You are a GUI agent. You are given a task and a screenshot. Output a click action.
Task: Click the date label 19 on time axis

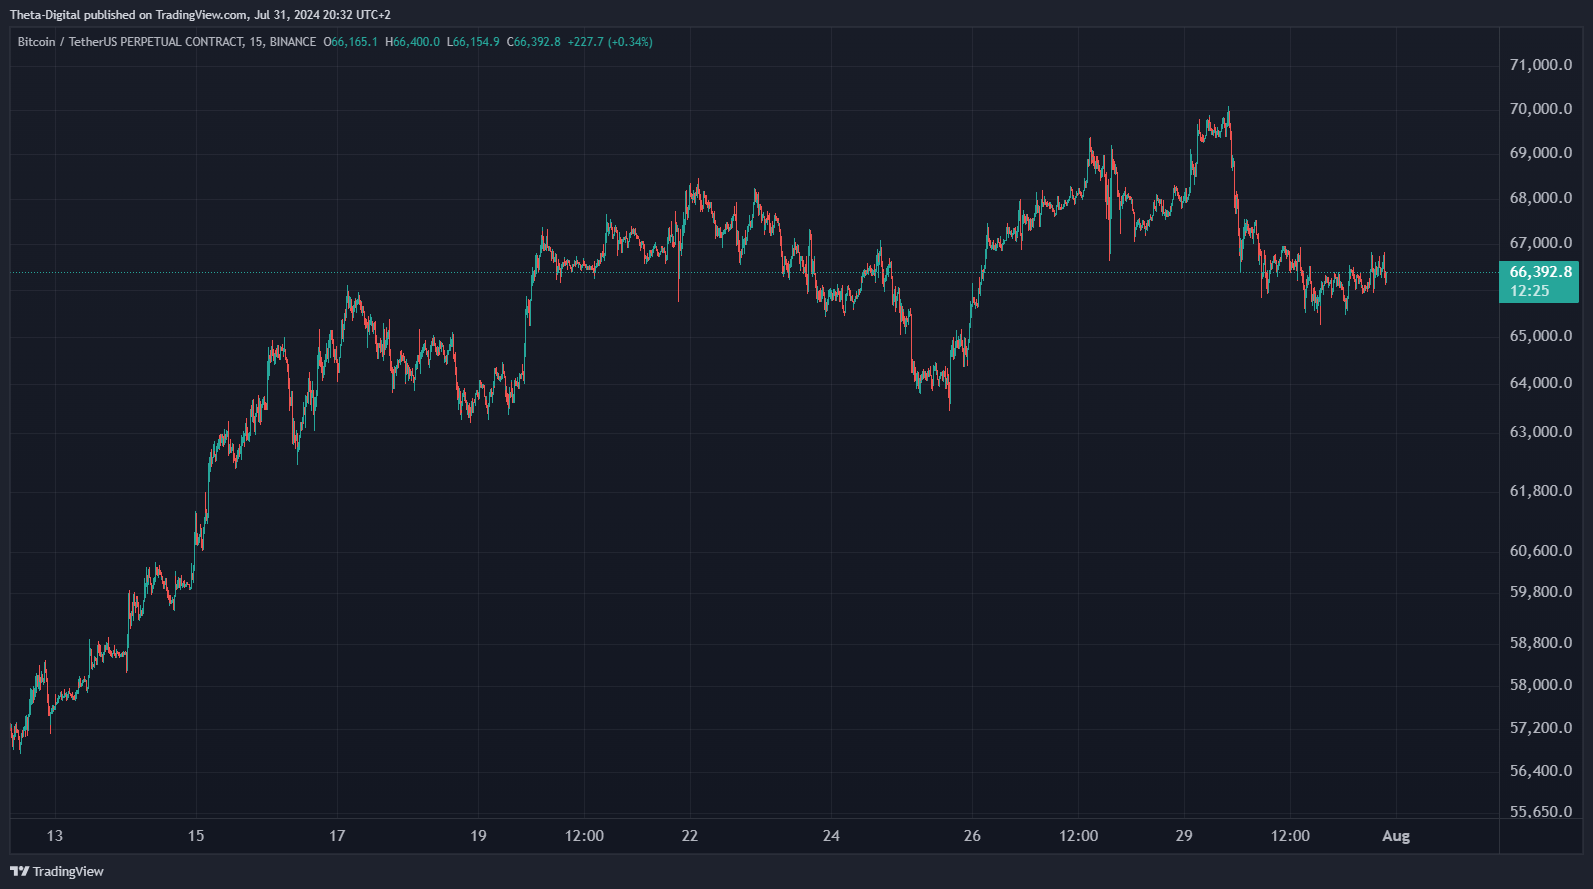pos(478,836)
